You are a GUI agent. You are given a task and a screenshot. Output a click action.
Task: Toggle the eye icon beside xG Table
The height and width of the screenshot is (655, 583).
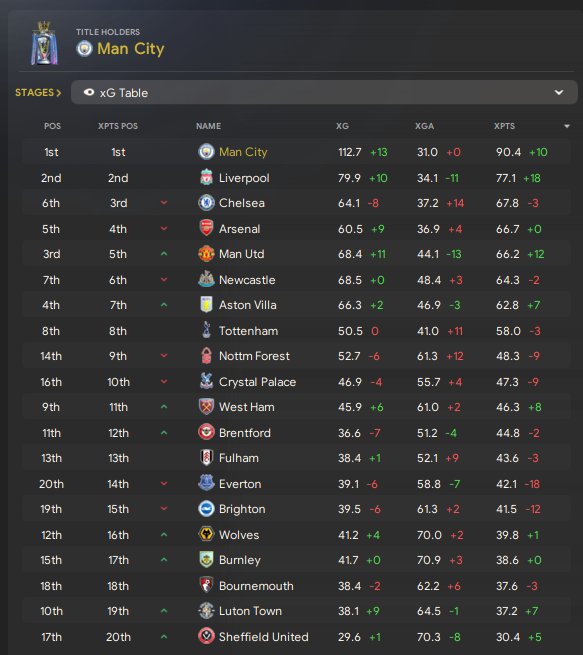pos(89,92)
